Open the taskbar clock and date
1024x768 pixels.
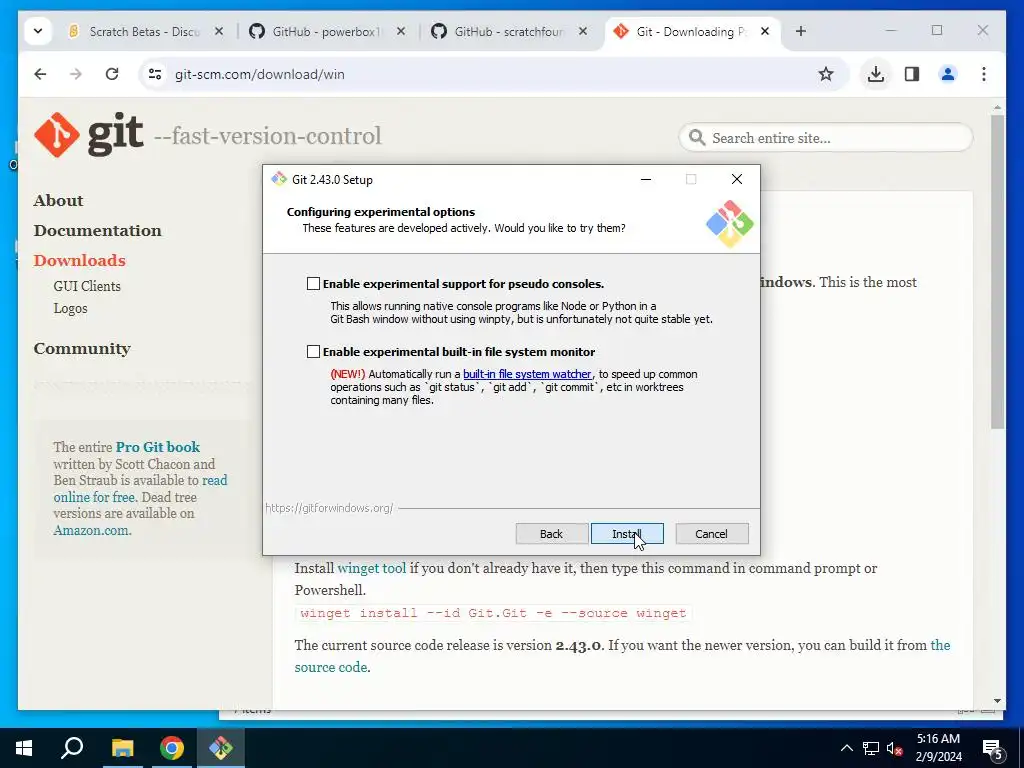[x=938, y=748]
